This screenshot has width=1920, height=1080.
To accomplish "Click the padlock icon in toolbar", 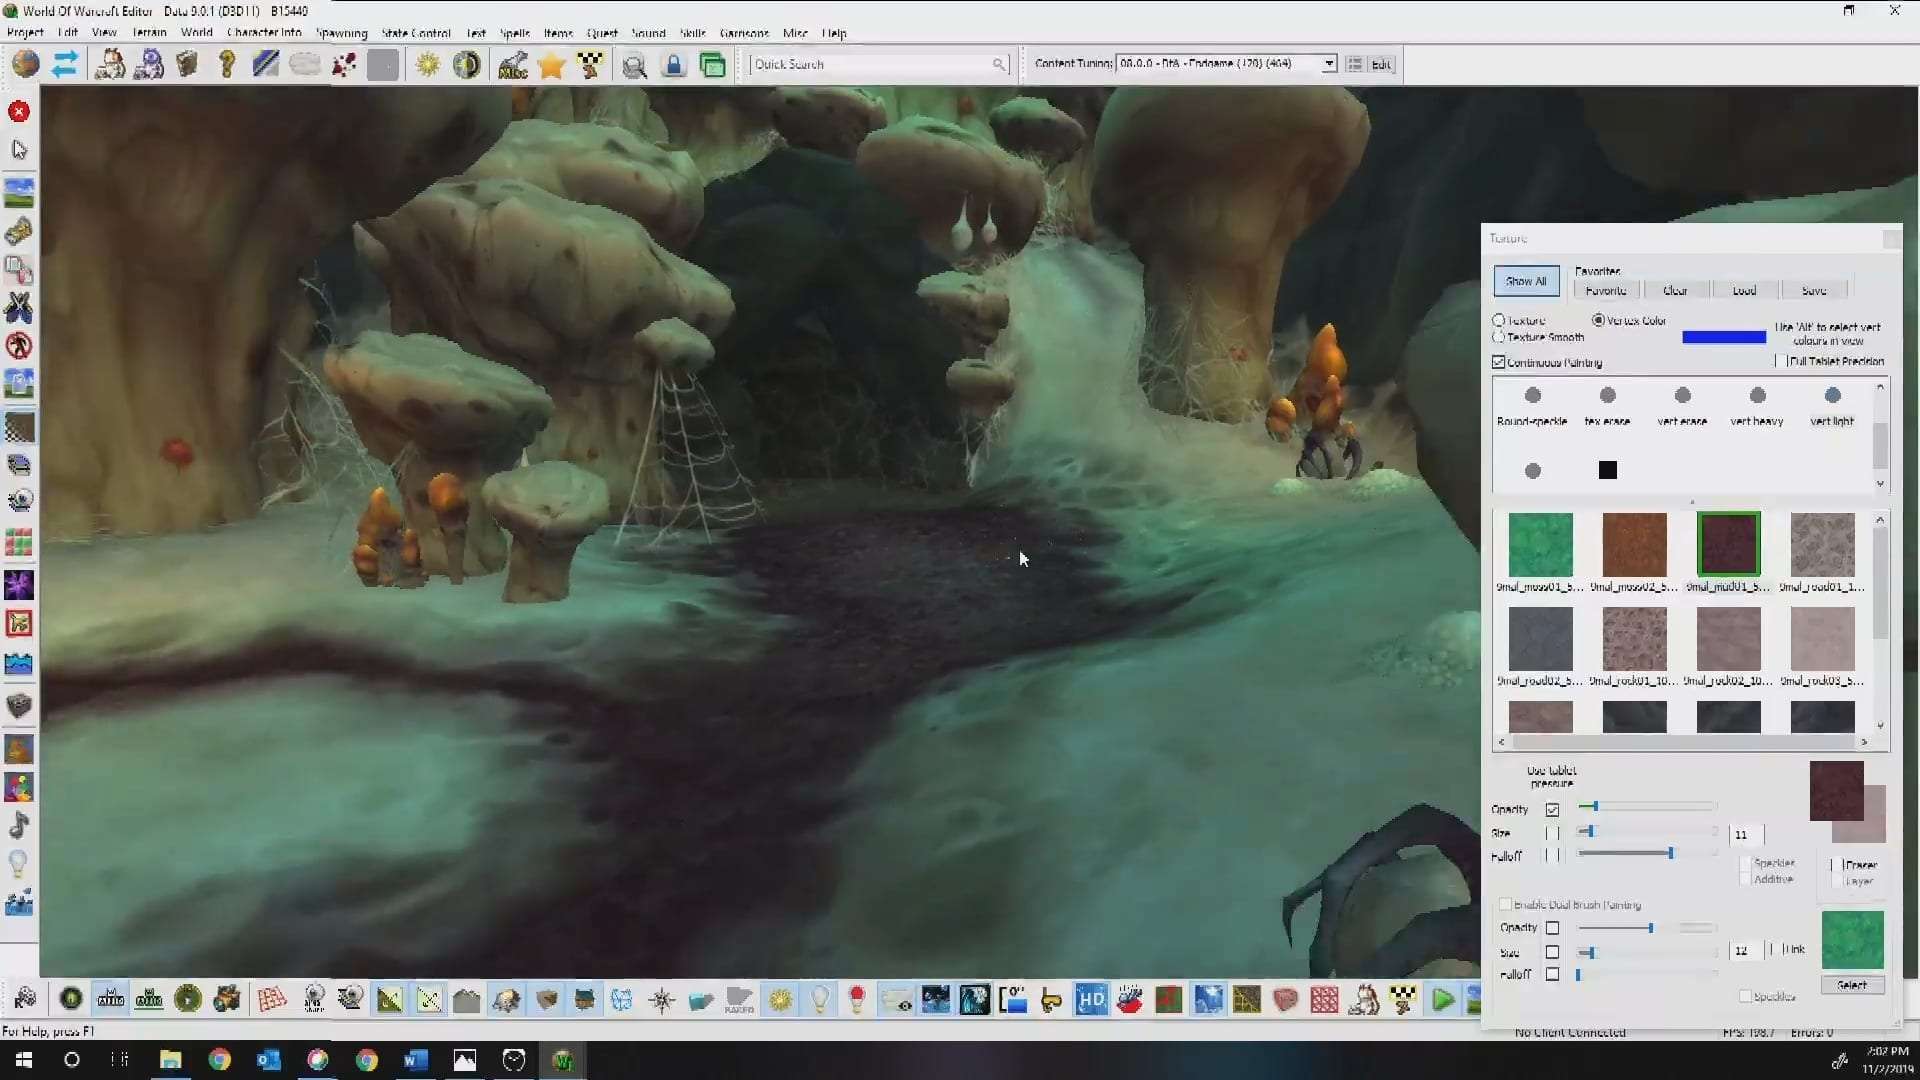I will (674, 65).
